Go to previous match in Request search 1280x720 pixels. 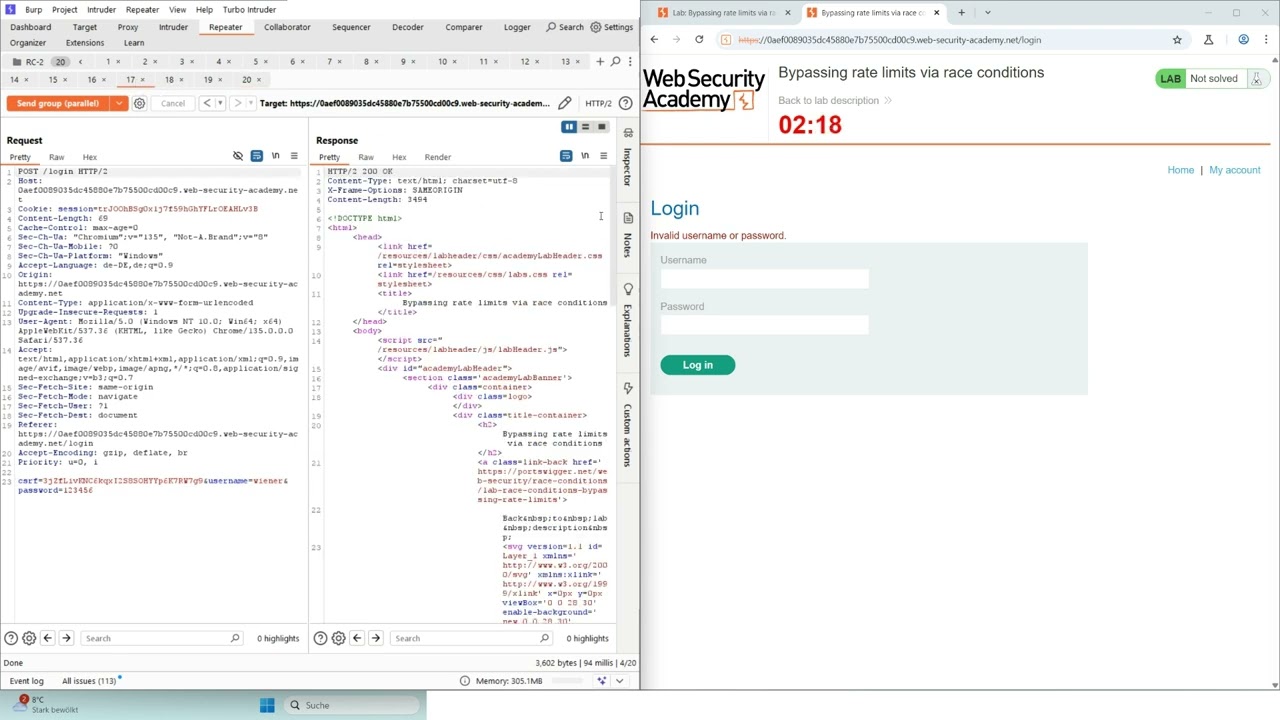(47, 638)
